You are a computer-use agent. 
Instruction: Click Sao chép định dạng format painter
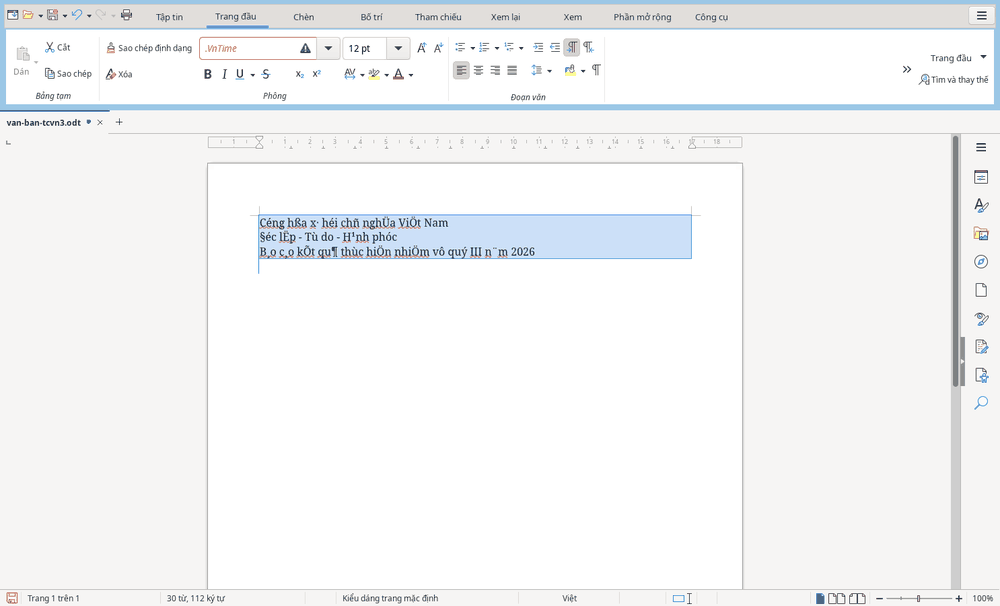[x=149, y=48]
